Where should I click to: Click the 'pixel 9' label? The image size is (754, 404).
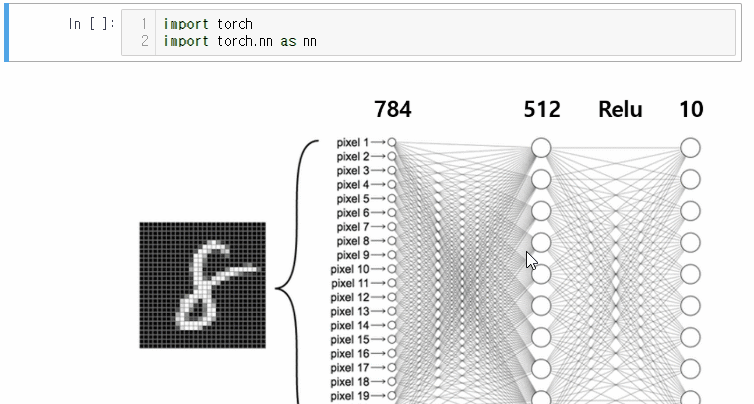pos(352,255)
